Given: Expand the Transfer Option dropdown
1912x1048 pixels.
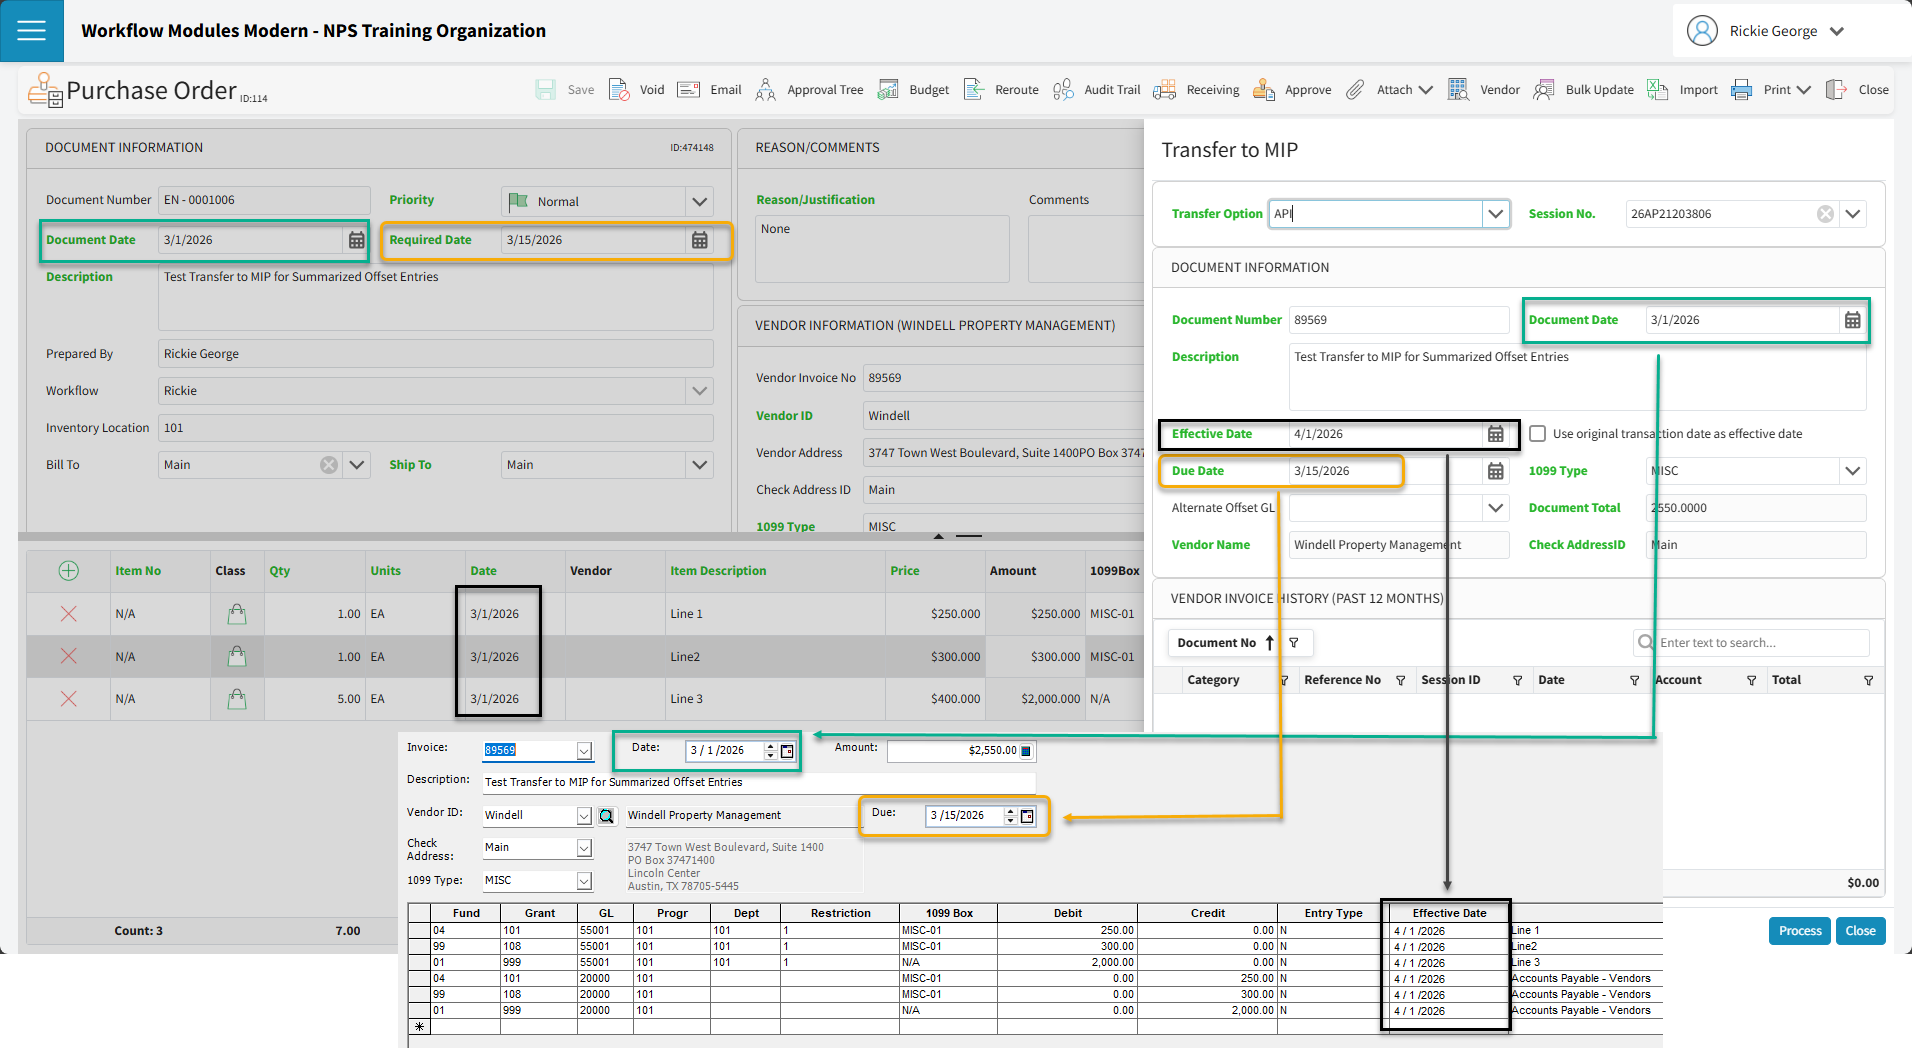Looking at the screenshot, I should click(1495, 214).
